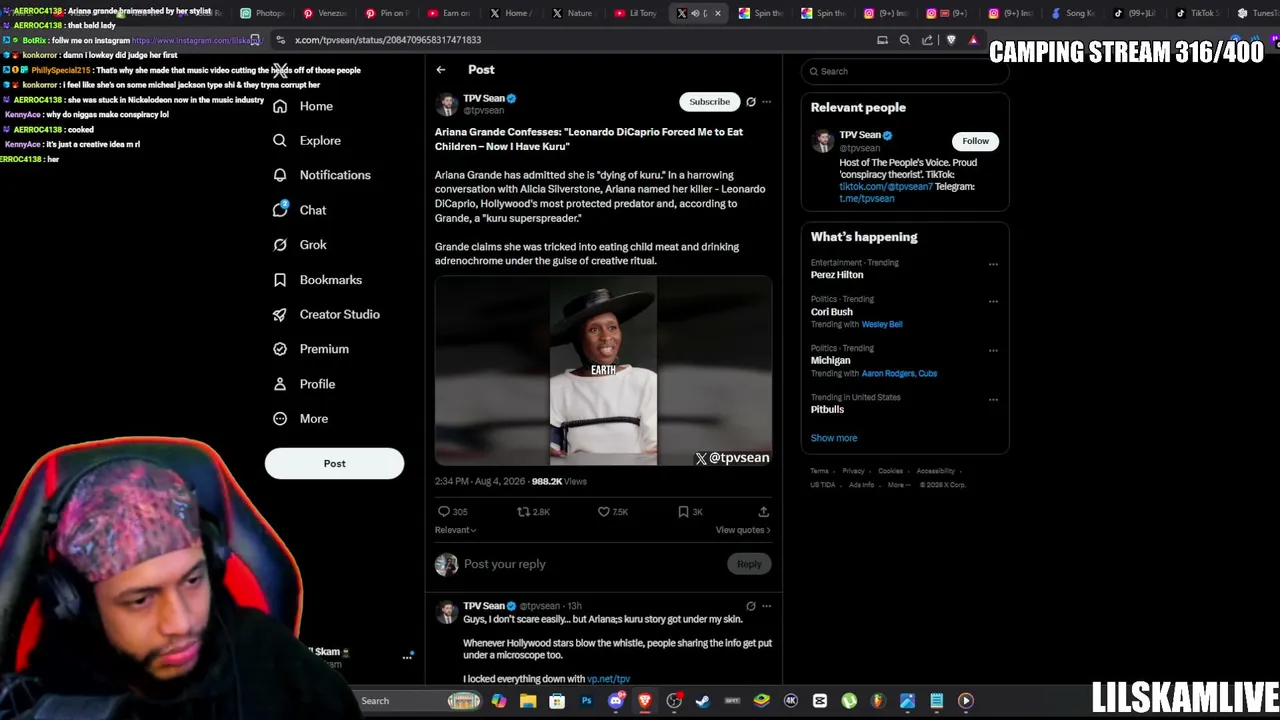This screenshot has width=1280, height=720.
Task: Open the vp.net/tpv link in the reply
Action: click(x=608, y=679)
